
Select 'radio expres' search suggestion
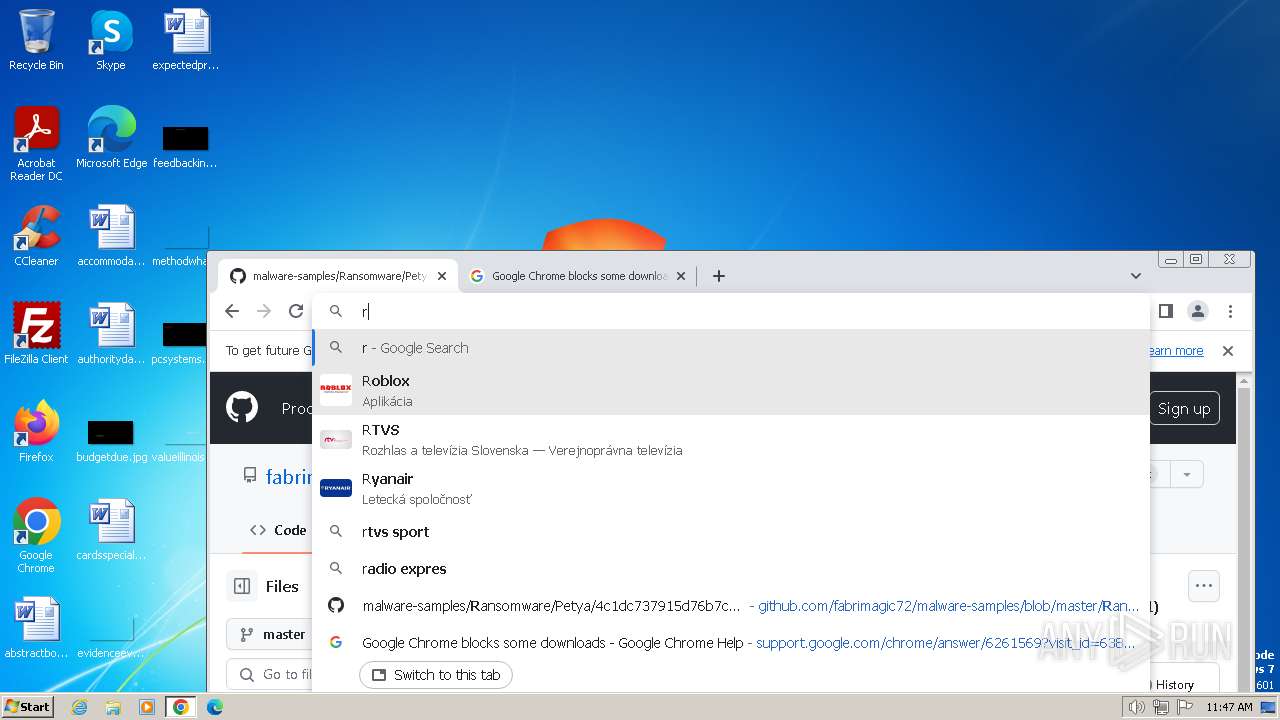731,569
